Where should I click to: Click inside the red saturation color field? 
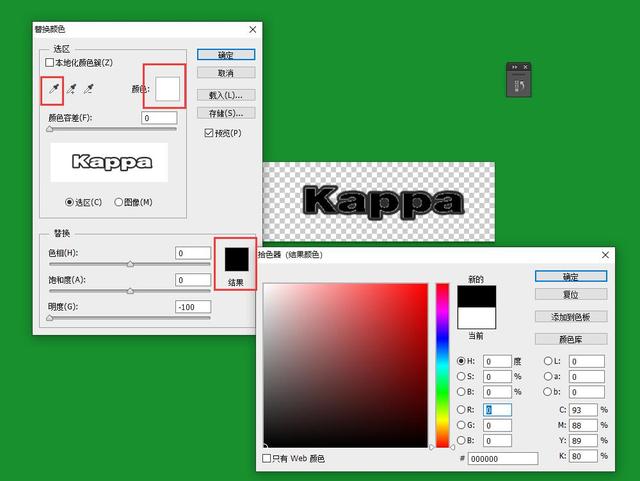pyautogui.click(x=345, y=365)
